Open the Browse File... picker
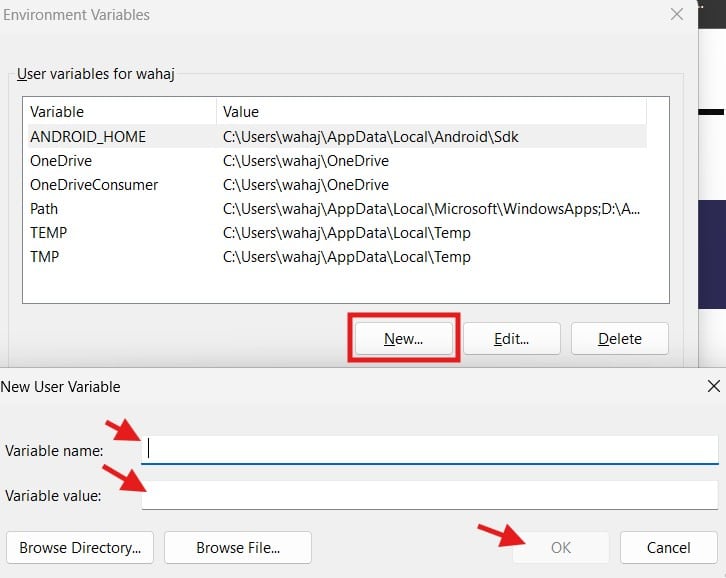 238,547
